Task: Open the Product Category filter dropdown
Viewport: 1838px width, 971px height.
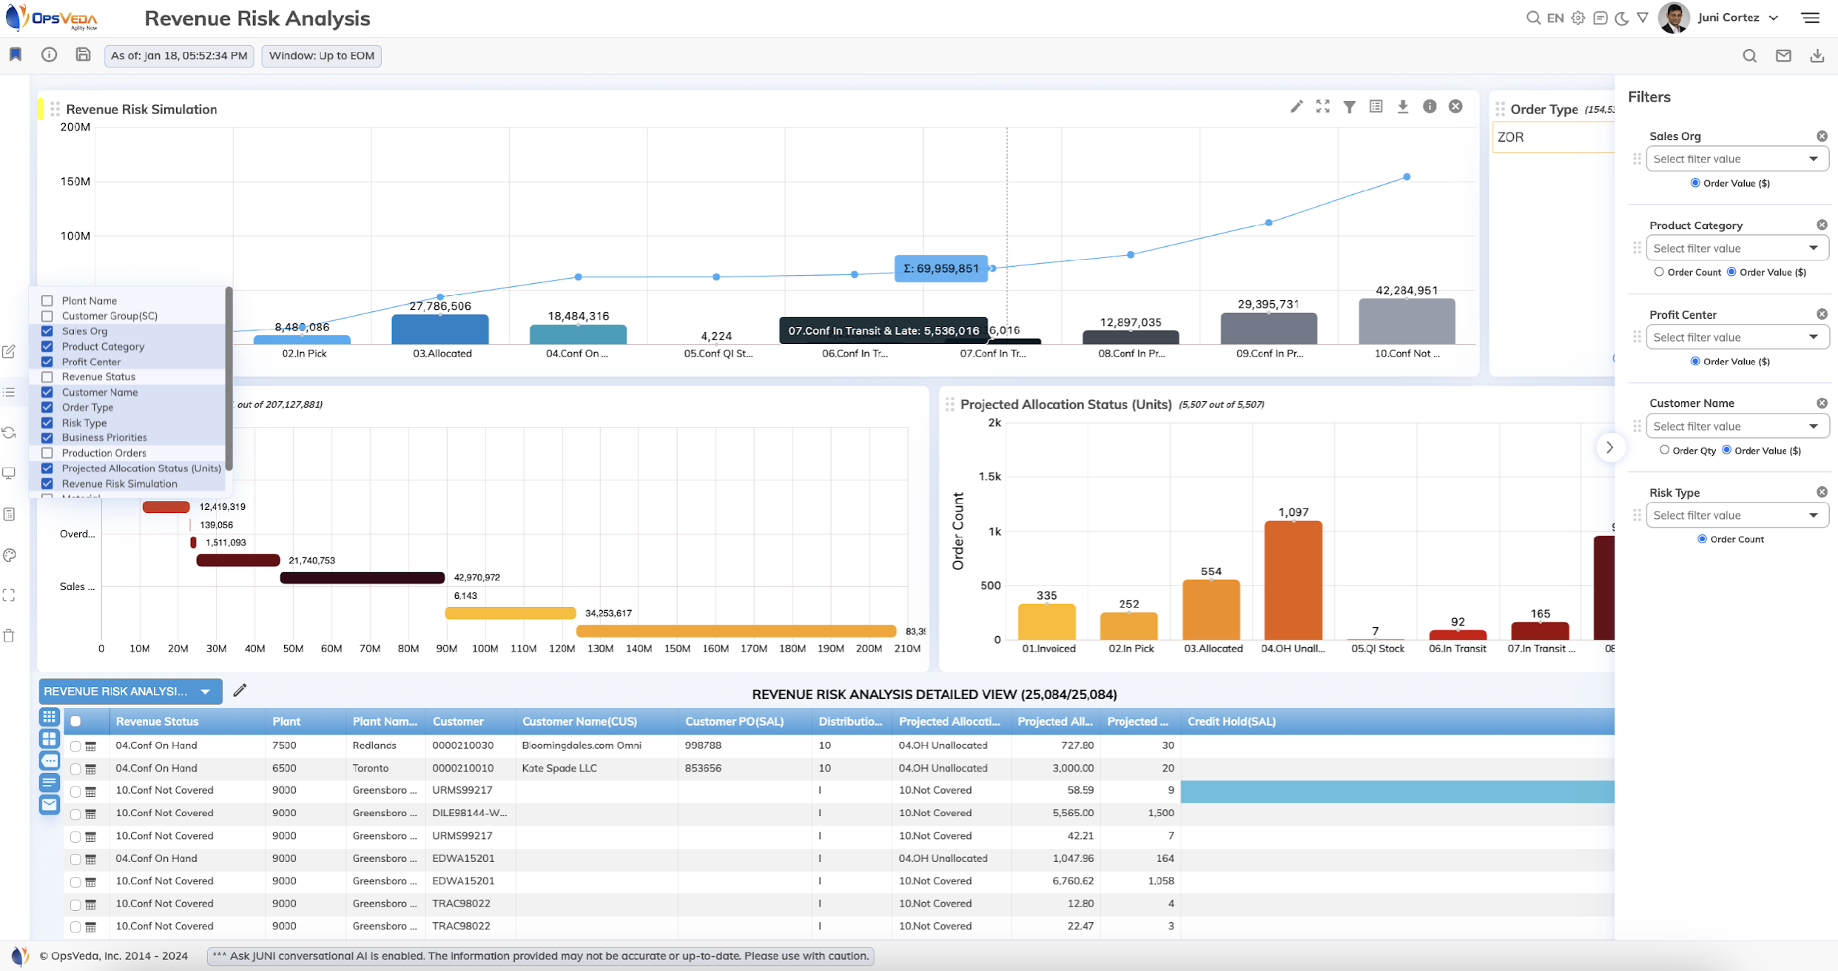Action: (1737, 248)
